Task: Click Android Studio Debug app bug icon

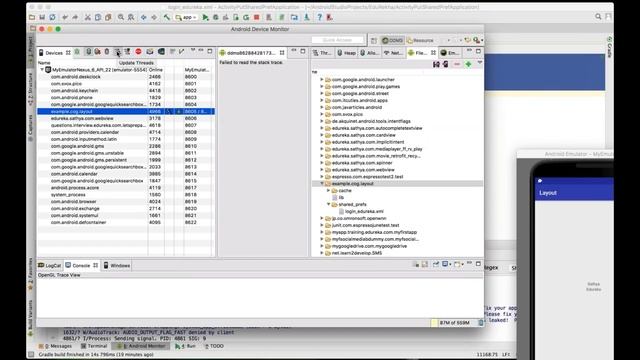Action: [216, 17]
